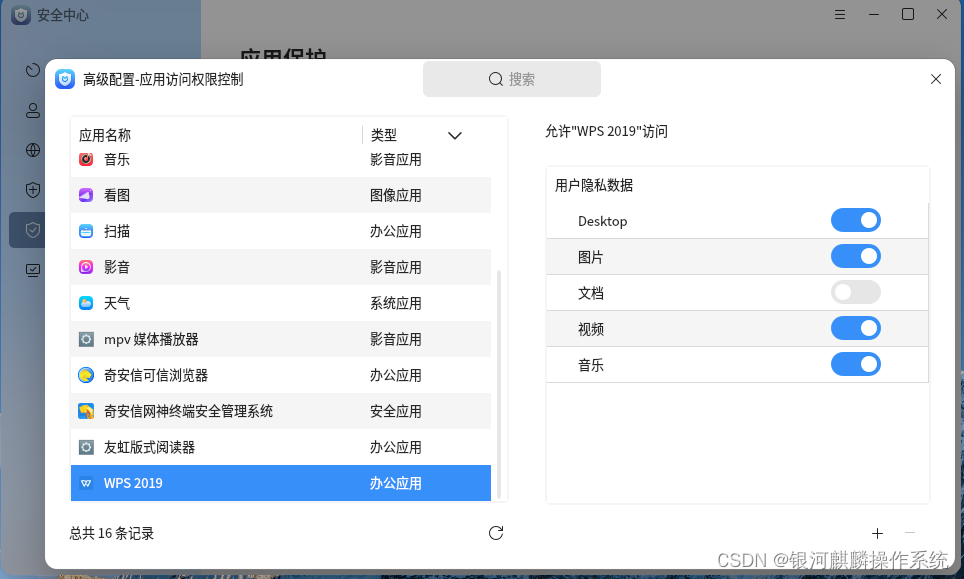Toggle 视频 access switch

tap(856, 328)
